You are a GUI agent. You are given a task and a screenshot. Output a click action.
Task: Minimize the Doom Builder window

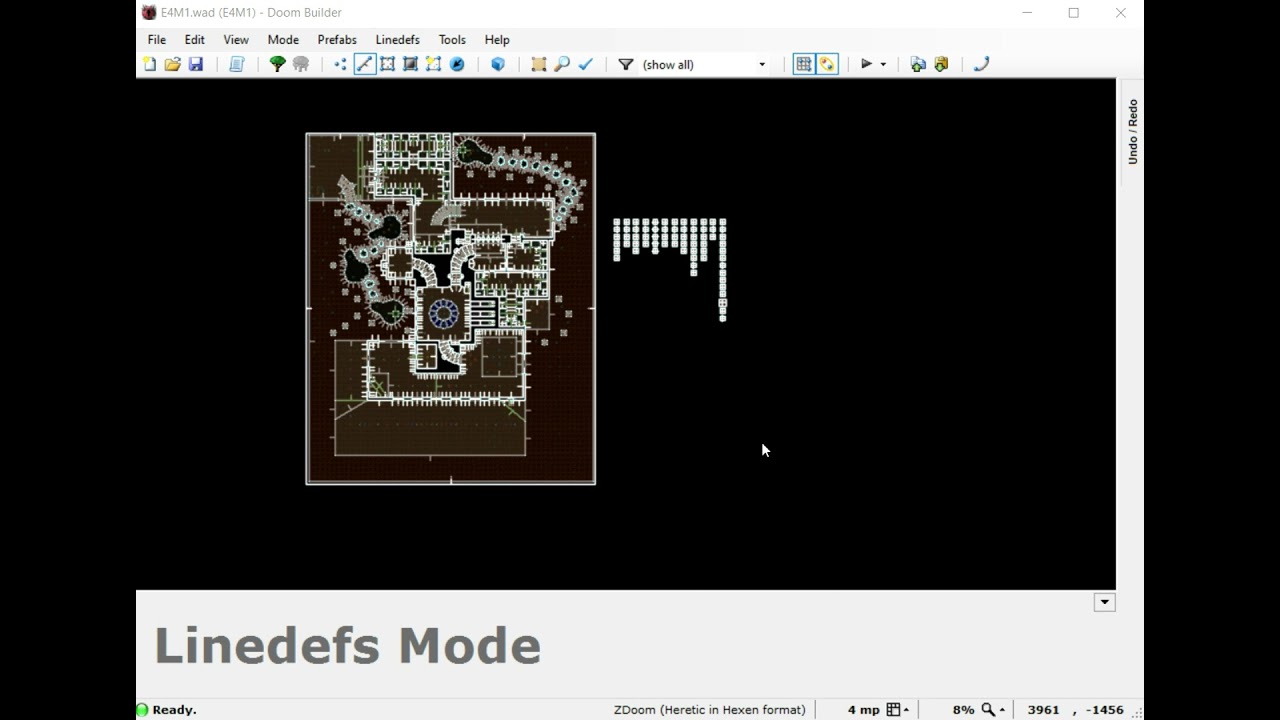[x=1027, y=13]
